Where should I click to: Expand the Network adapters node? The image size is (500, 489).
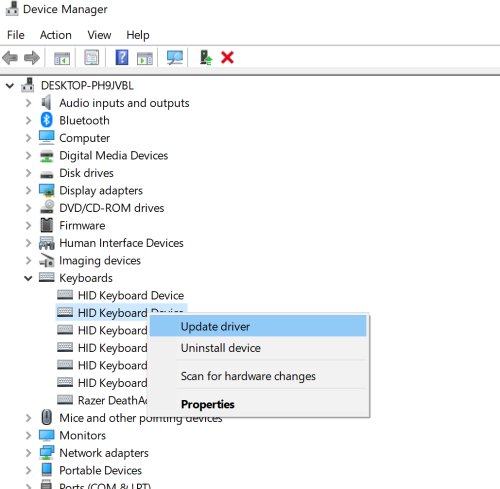tap(28, 453)
